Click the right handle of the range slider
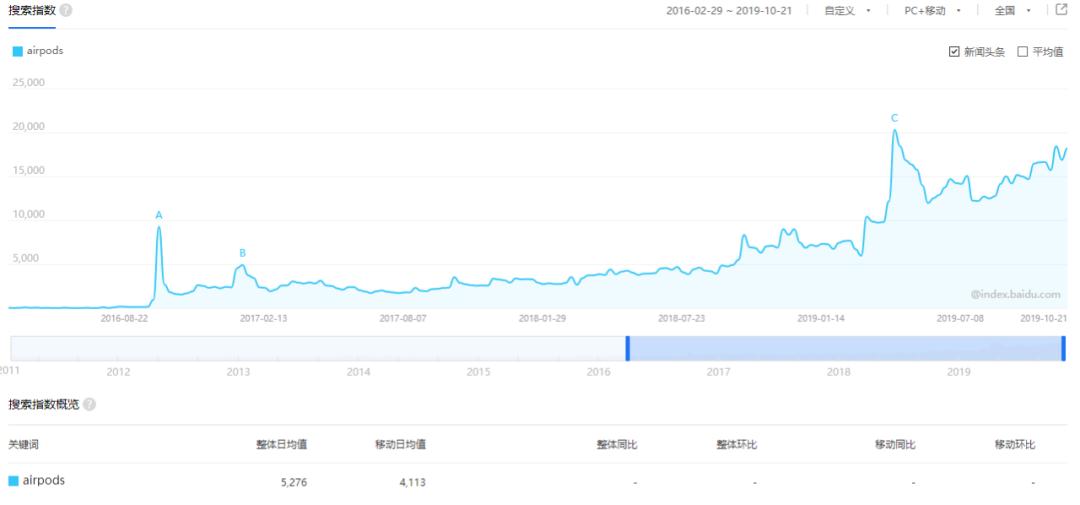 tap(1063, 348)
